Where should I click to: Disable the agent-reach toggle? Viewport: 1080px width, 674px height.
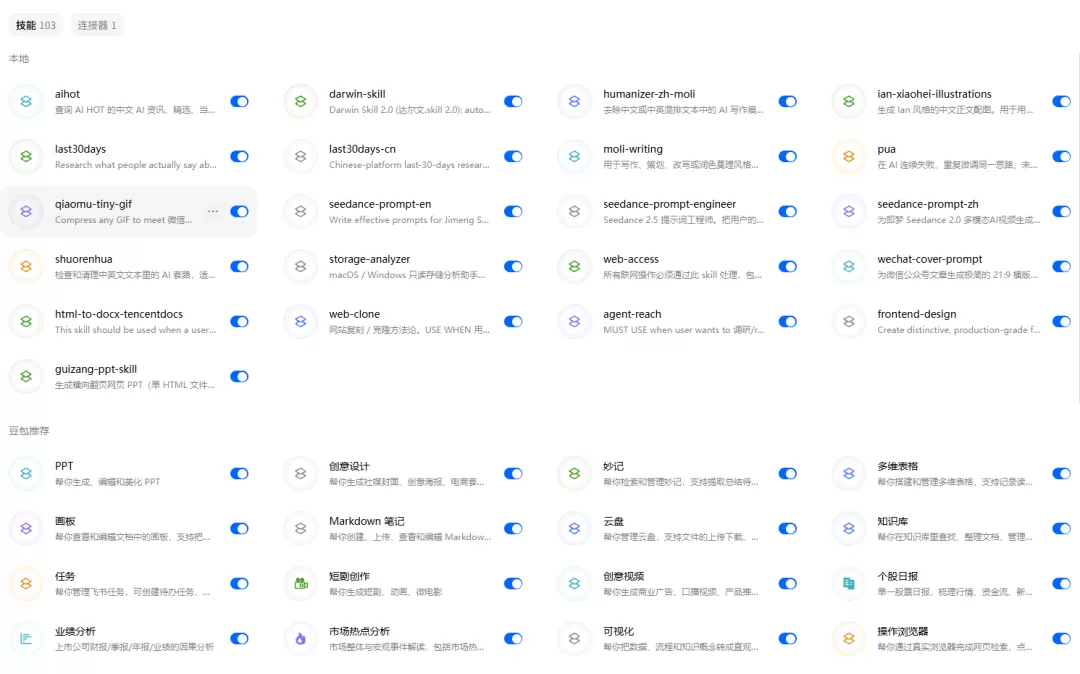click(787, 322)
